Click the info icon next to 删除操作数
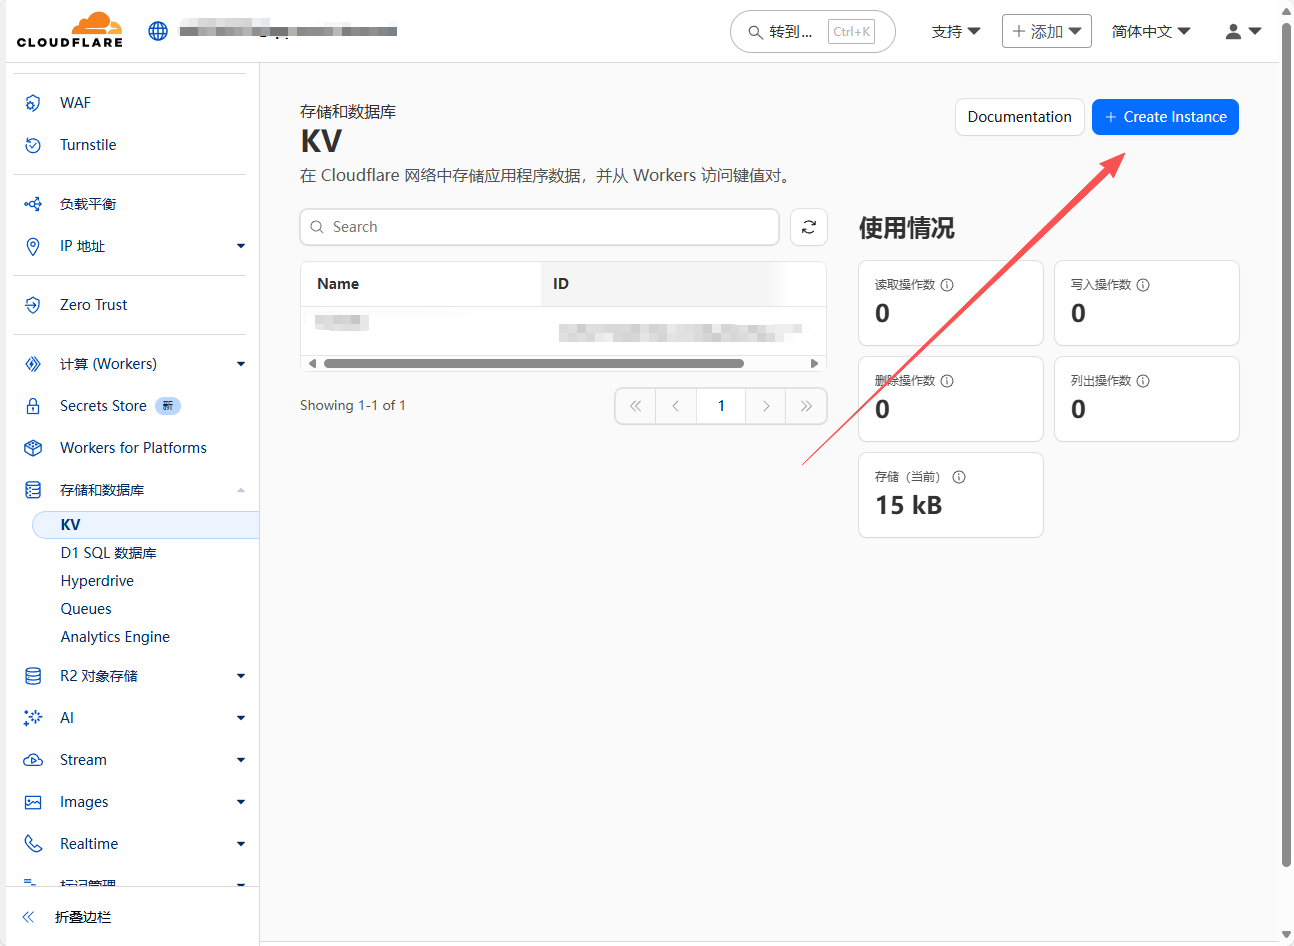The height and width of the screenshot is (946, 1294). 947,381
